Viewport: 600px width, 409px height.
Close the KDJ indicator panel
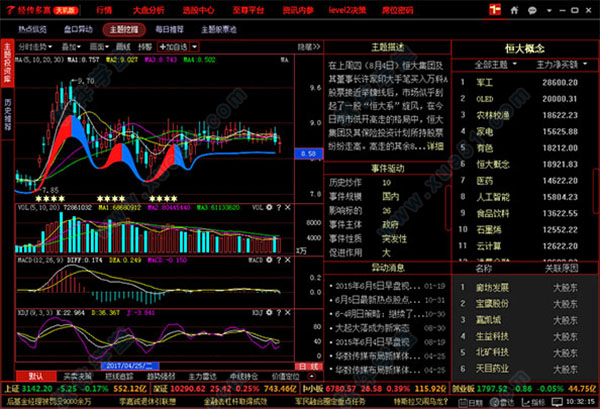[286, 312]
